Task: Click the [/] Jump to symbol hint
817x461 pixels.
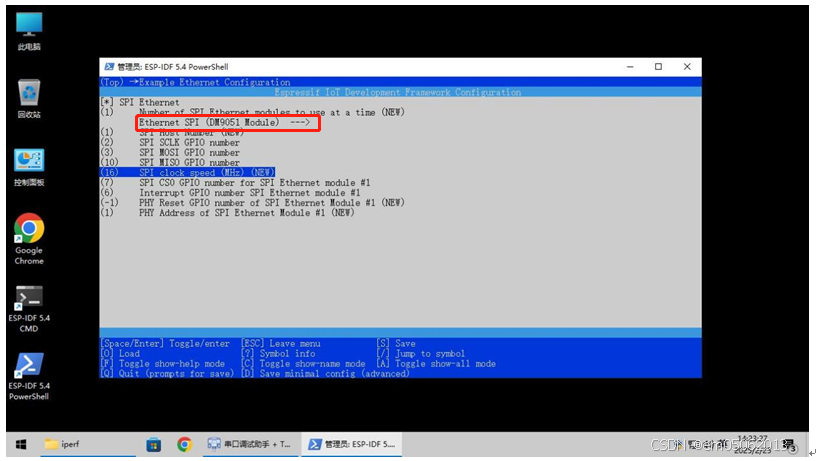Action: pos(420,354)
